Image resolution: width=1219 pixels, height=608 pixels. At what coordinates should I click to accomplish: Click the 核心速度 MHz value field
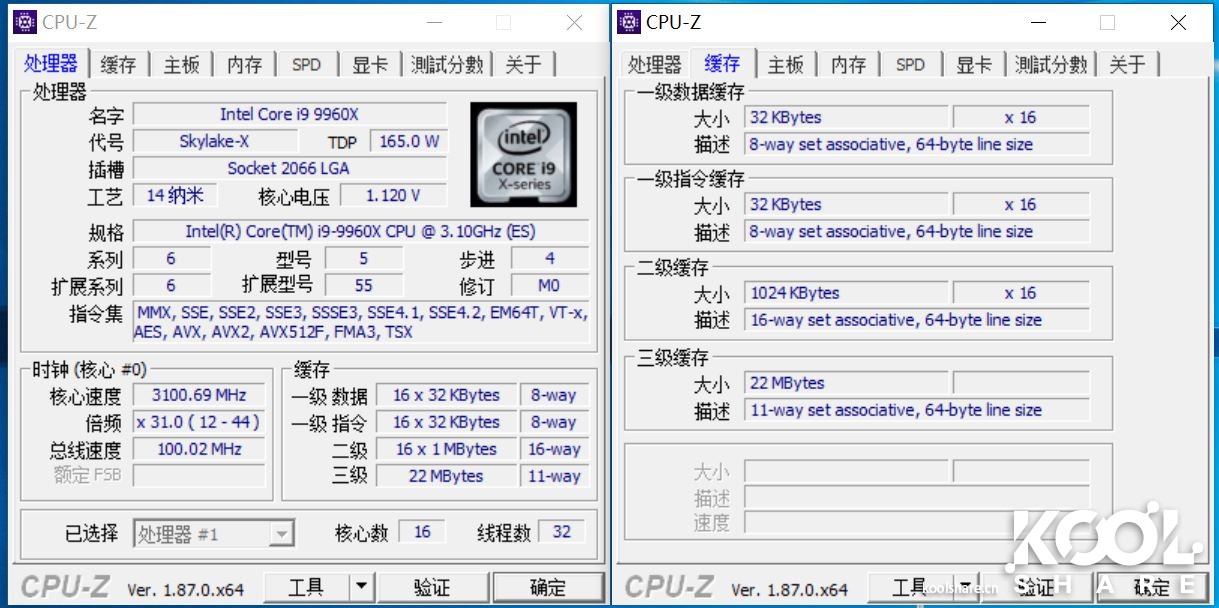point(198,394)
